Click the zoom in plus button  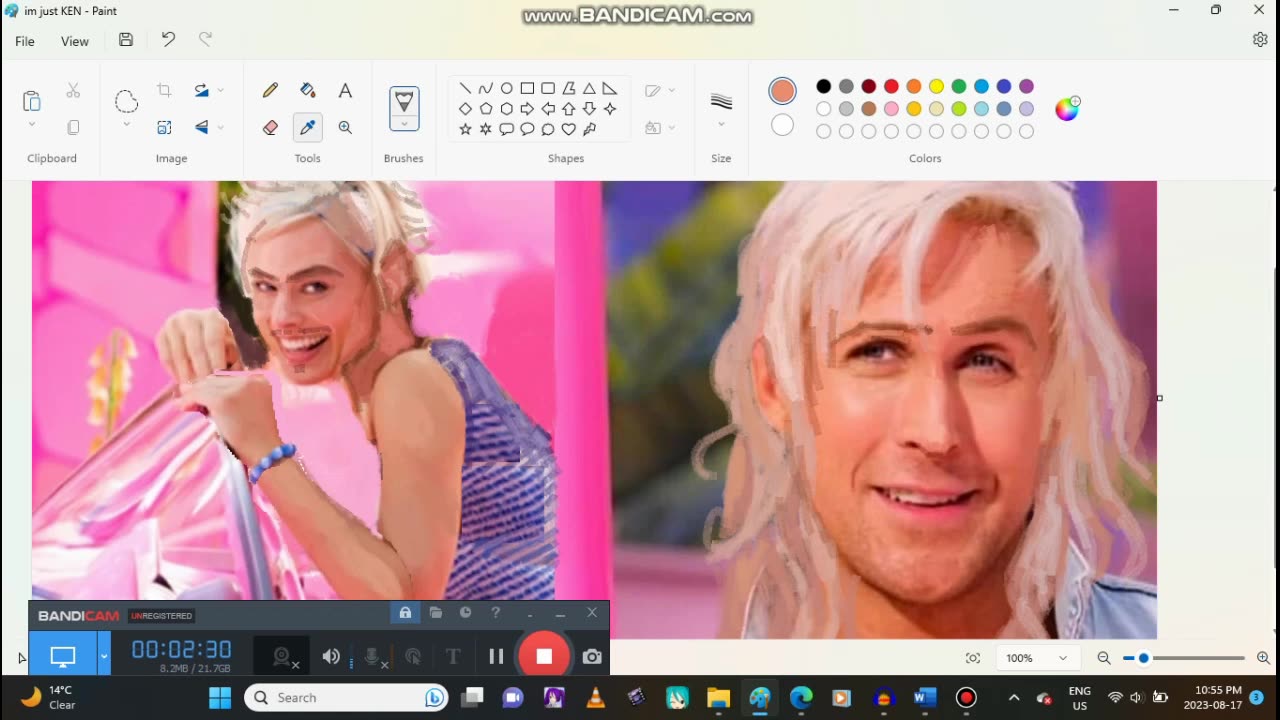coord(1263,658)
